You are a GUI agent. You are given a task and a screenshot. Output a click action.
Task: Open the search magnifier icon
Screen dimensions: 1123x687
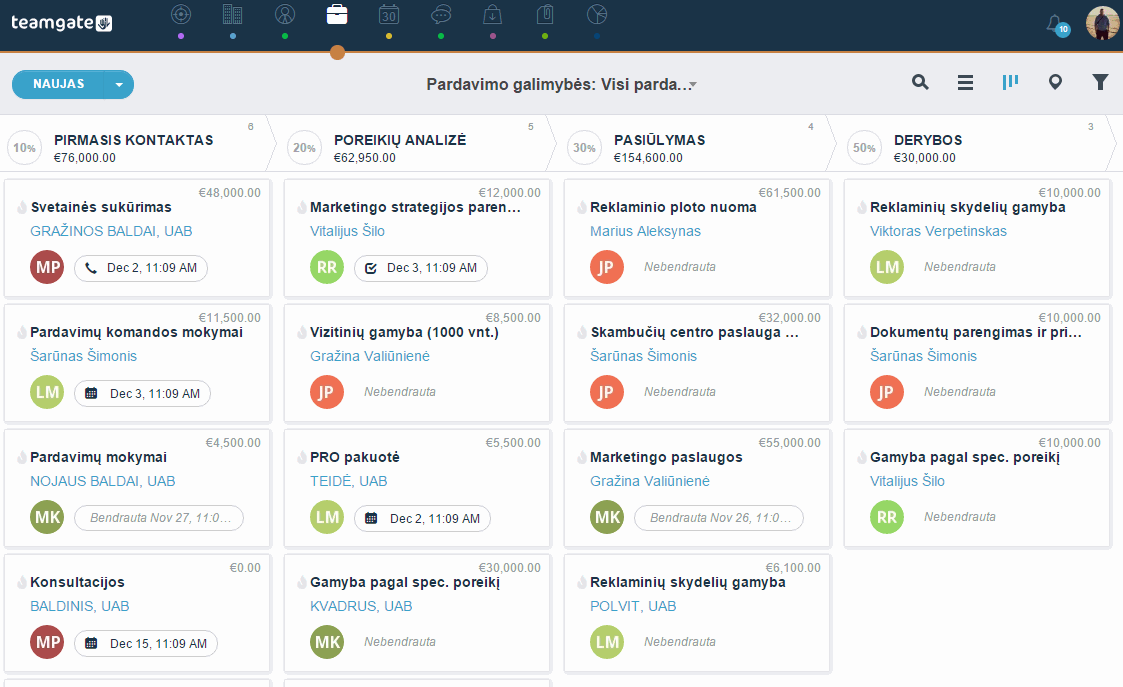tap(920, 82)
